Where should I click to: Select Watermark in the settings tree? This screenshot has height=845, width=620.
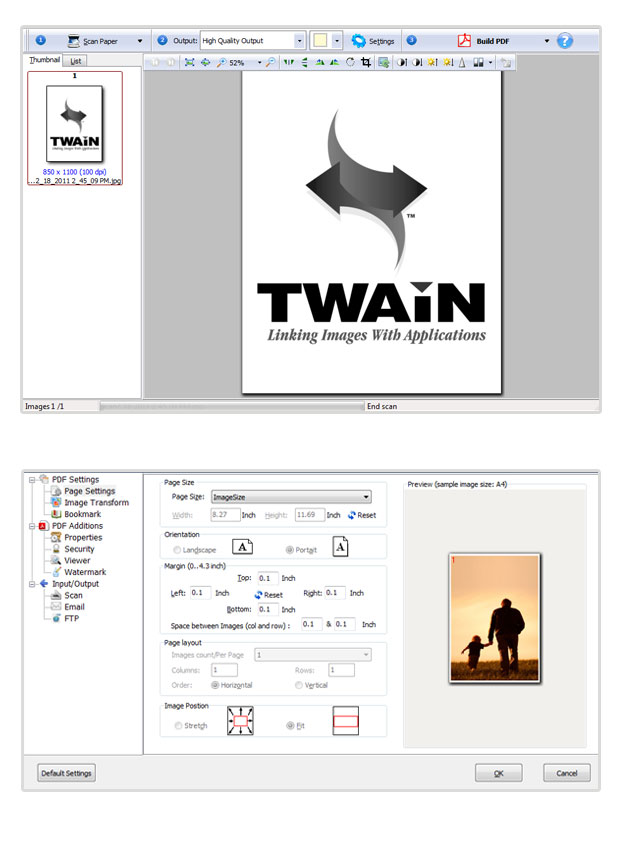(84, 572)
